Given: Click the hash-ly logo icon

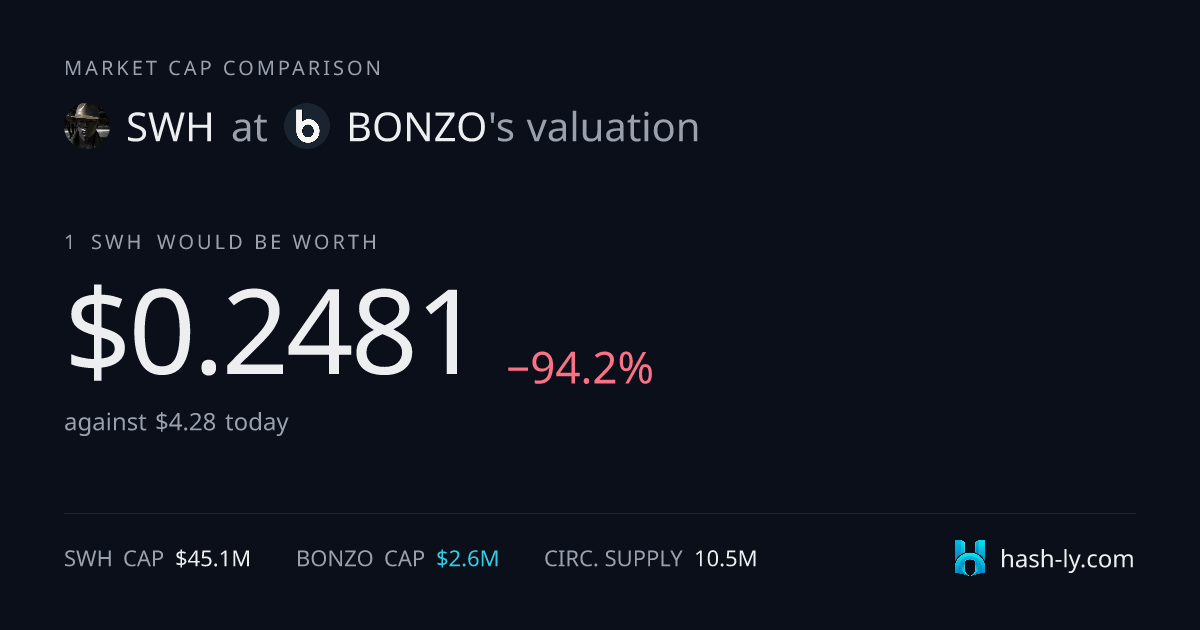Looking at the screenshot, I should pyautogui.click(x=970, y=558).
